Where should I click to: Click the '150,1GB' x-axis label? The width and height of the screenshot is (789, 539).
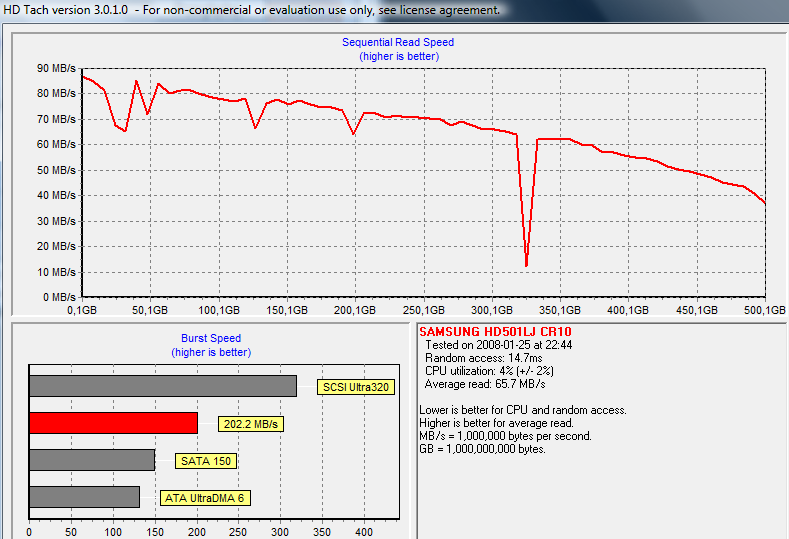point(287,310)
